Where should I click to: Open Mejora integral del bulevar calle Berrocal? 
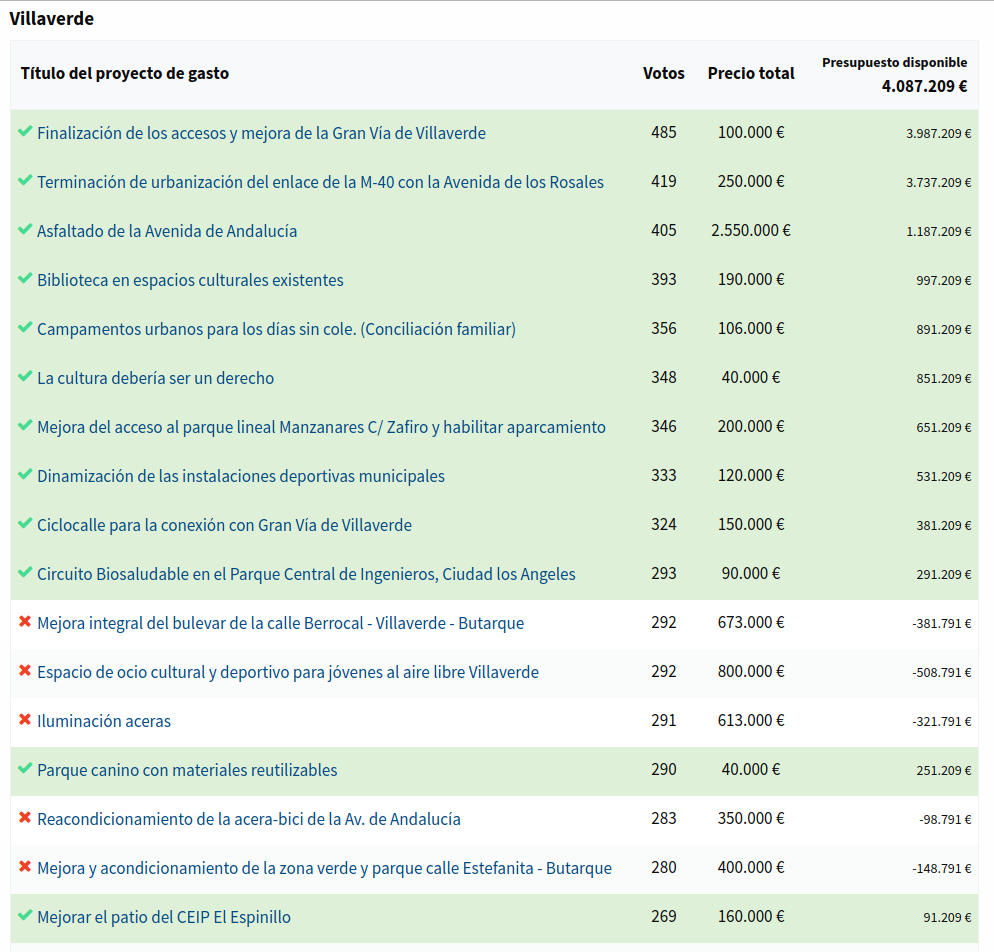coord(280,623)
